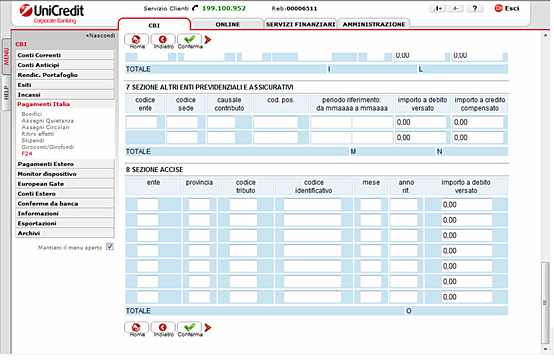This screenshot has height=360, width=554.
Task: Click the scrollbar up arrow
Action: pyautogui.click(x=545, y=35)
